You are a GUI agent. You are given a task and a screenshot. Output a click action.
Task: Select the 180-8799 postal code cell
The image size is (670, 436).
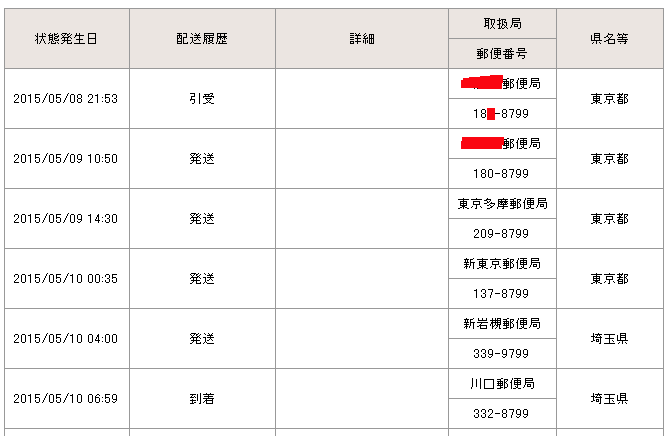click(502, 174)
